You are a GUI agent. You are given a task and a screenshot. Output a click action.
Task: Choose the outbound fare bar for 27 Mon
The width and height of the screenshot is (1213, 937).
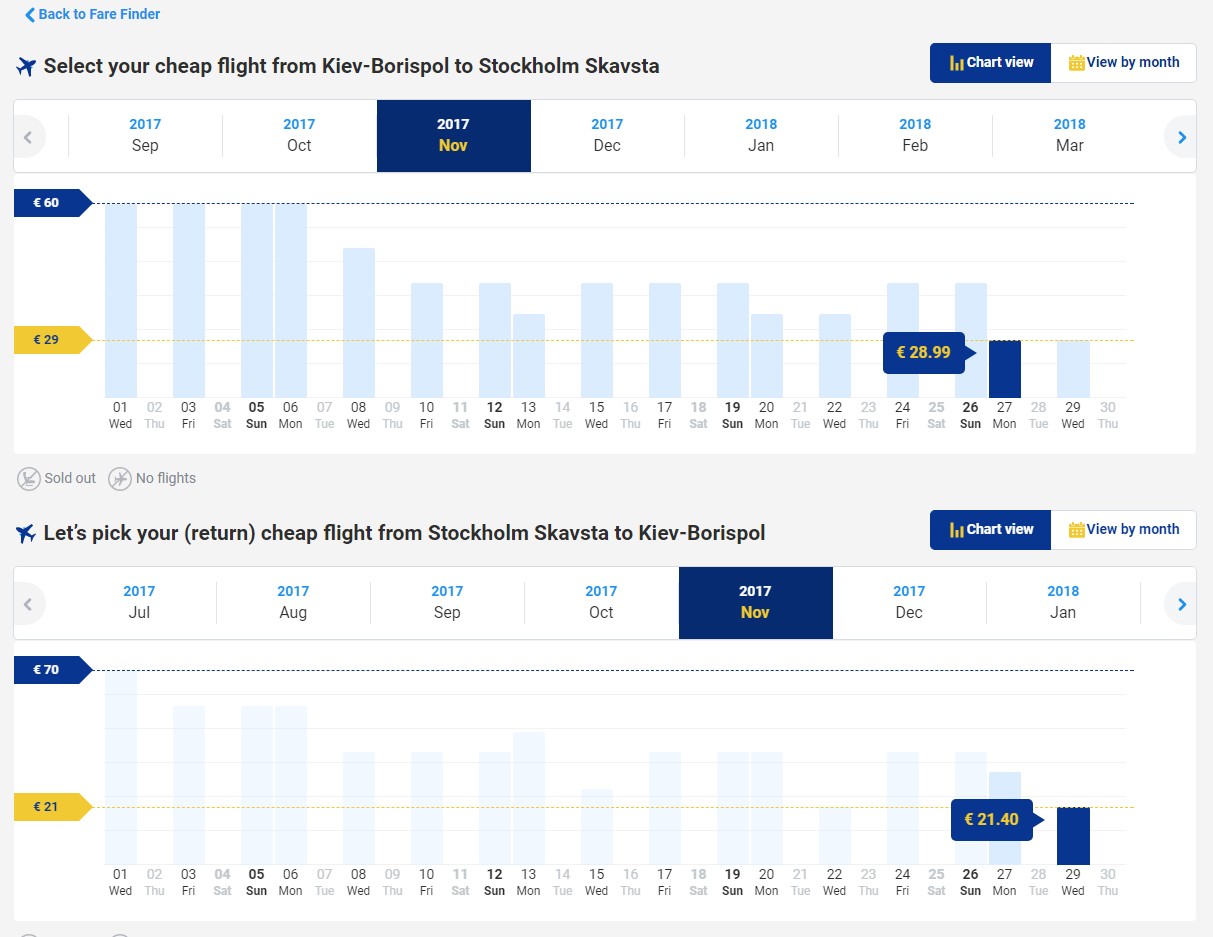pos(1005,369)
